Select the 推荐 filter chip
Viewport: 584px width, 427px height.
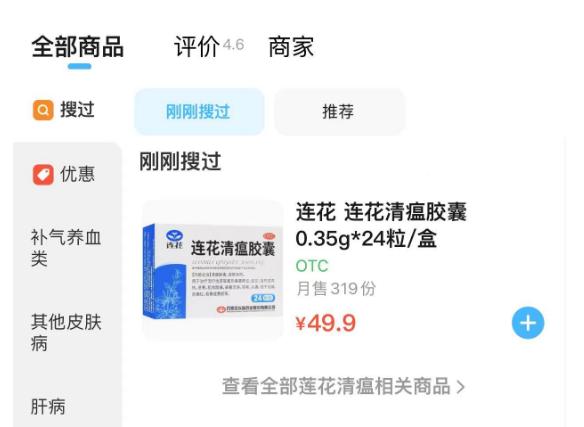point(339,112)
